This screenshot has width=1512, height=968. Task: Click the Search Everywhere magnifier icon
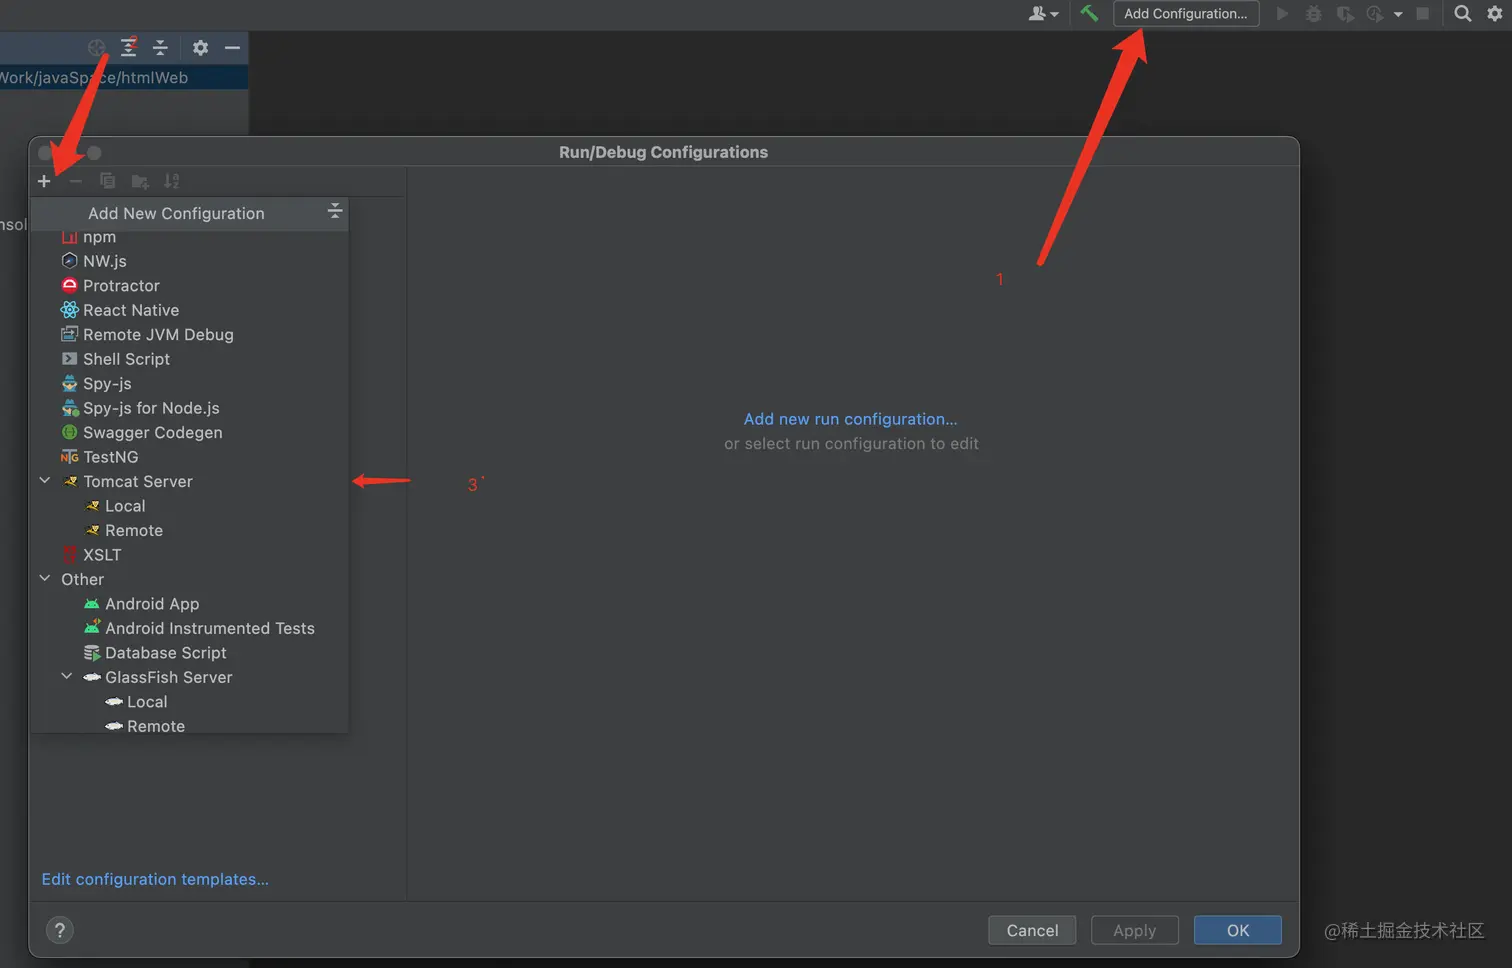[x=1462, y=14]
